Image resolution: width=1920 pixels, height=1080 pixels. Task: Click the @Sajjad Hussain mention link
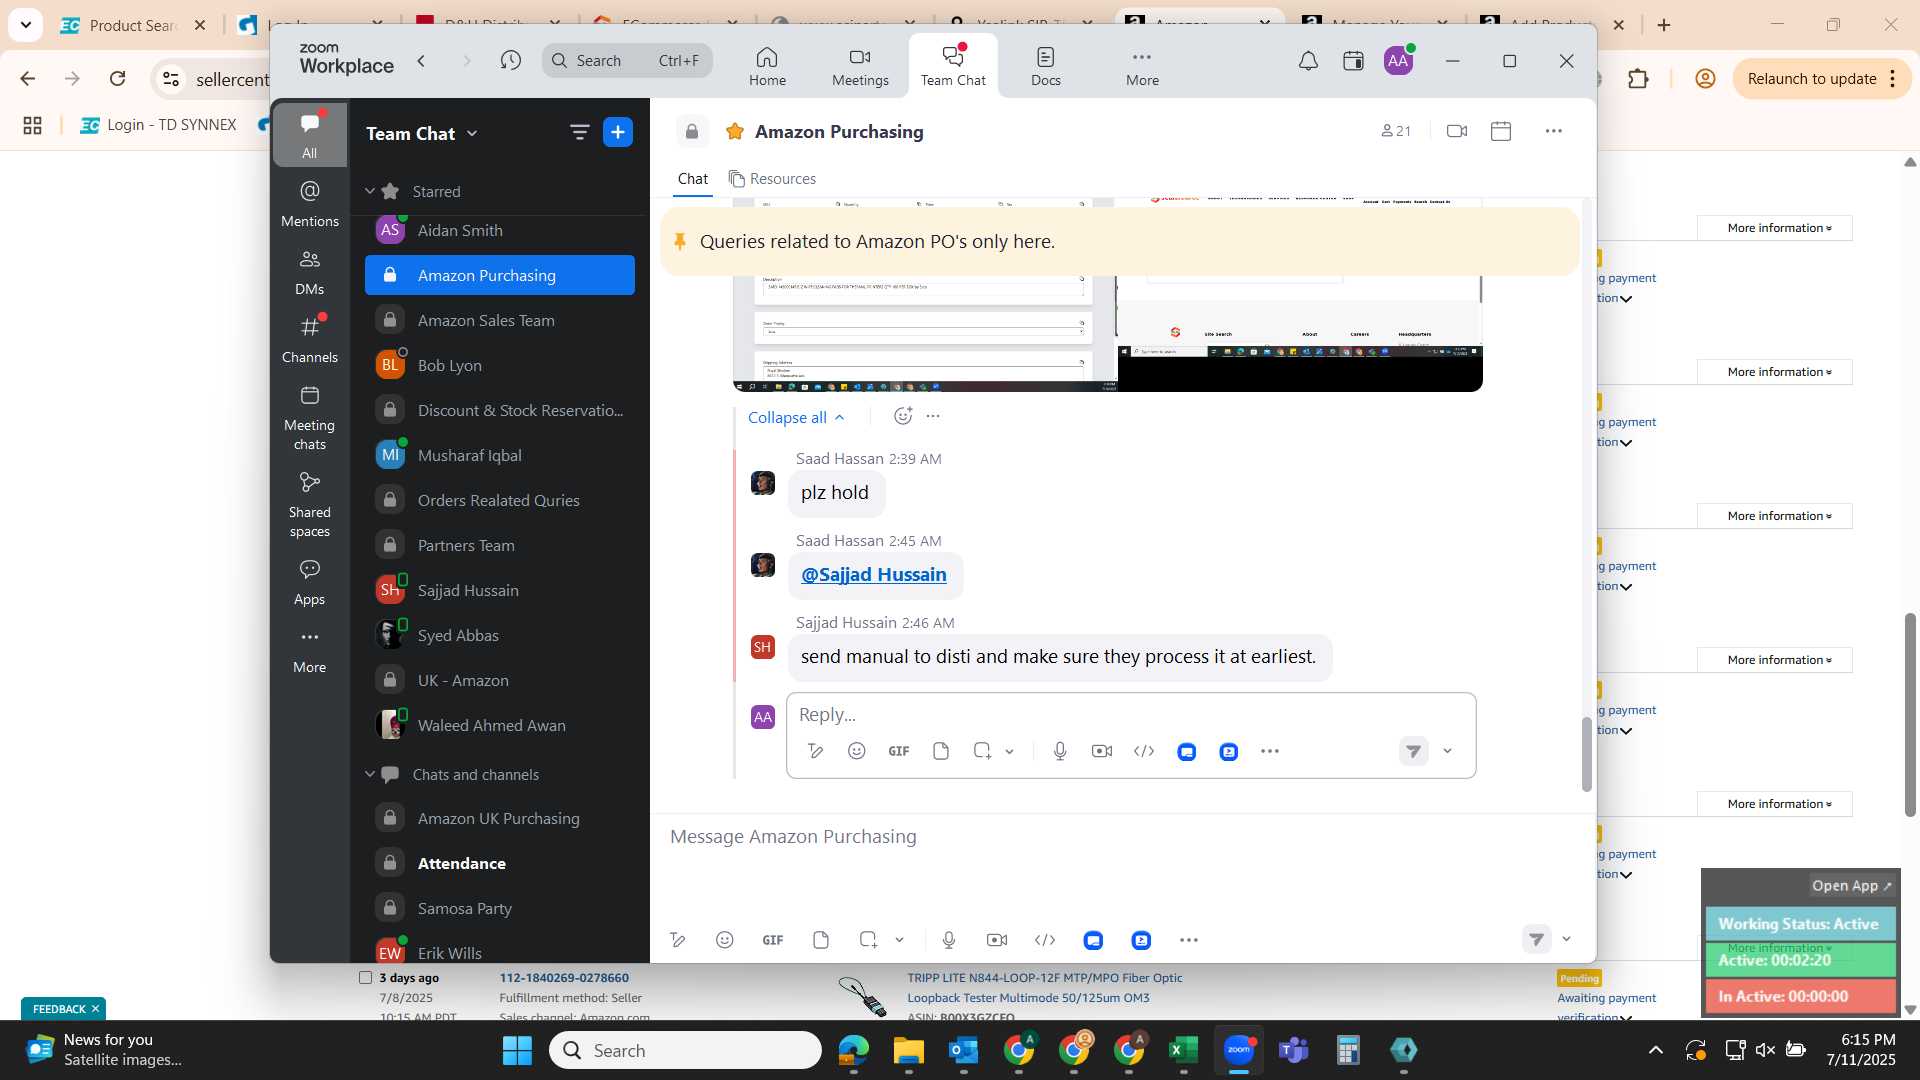(873, 575)
